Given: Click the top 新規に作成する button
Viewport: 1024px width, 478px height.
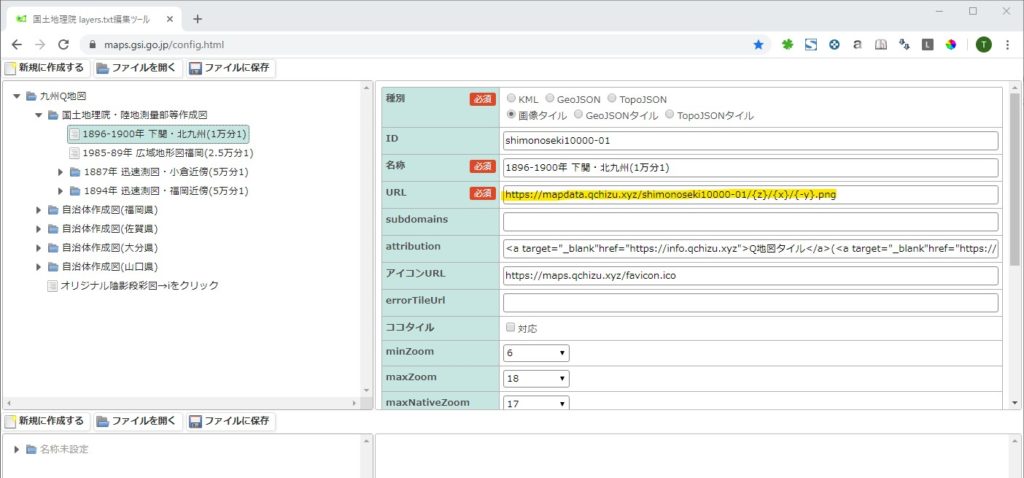Looking at the screenshot, I should [x=46, y=69].
